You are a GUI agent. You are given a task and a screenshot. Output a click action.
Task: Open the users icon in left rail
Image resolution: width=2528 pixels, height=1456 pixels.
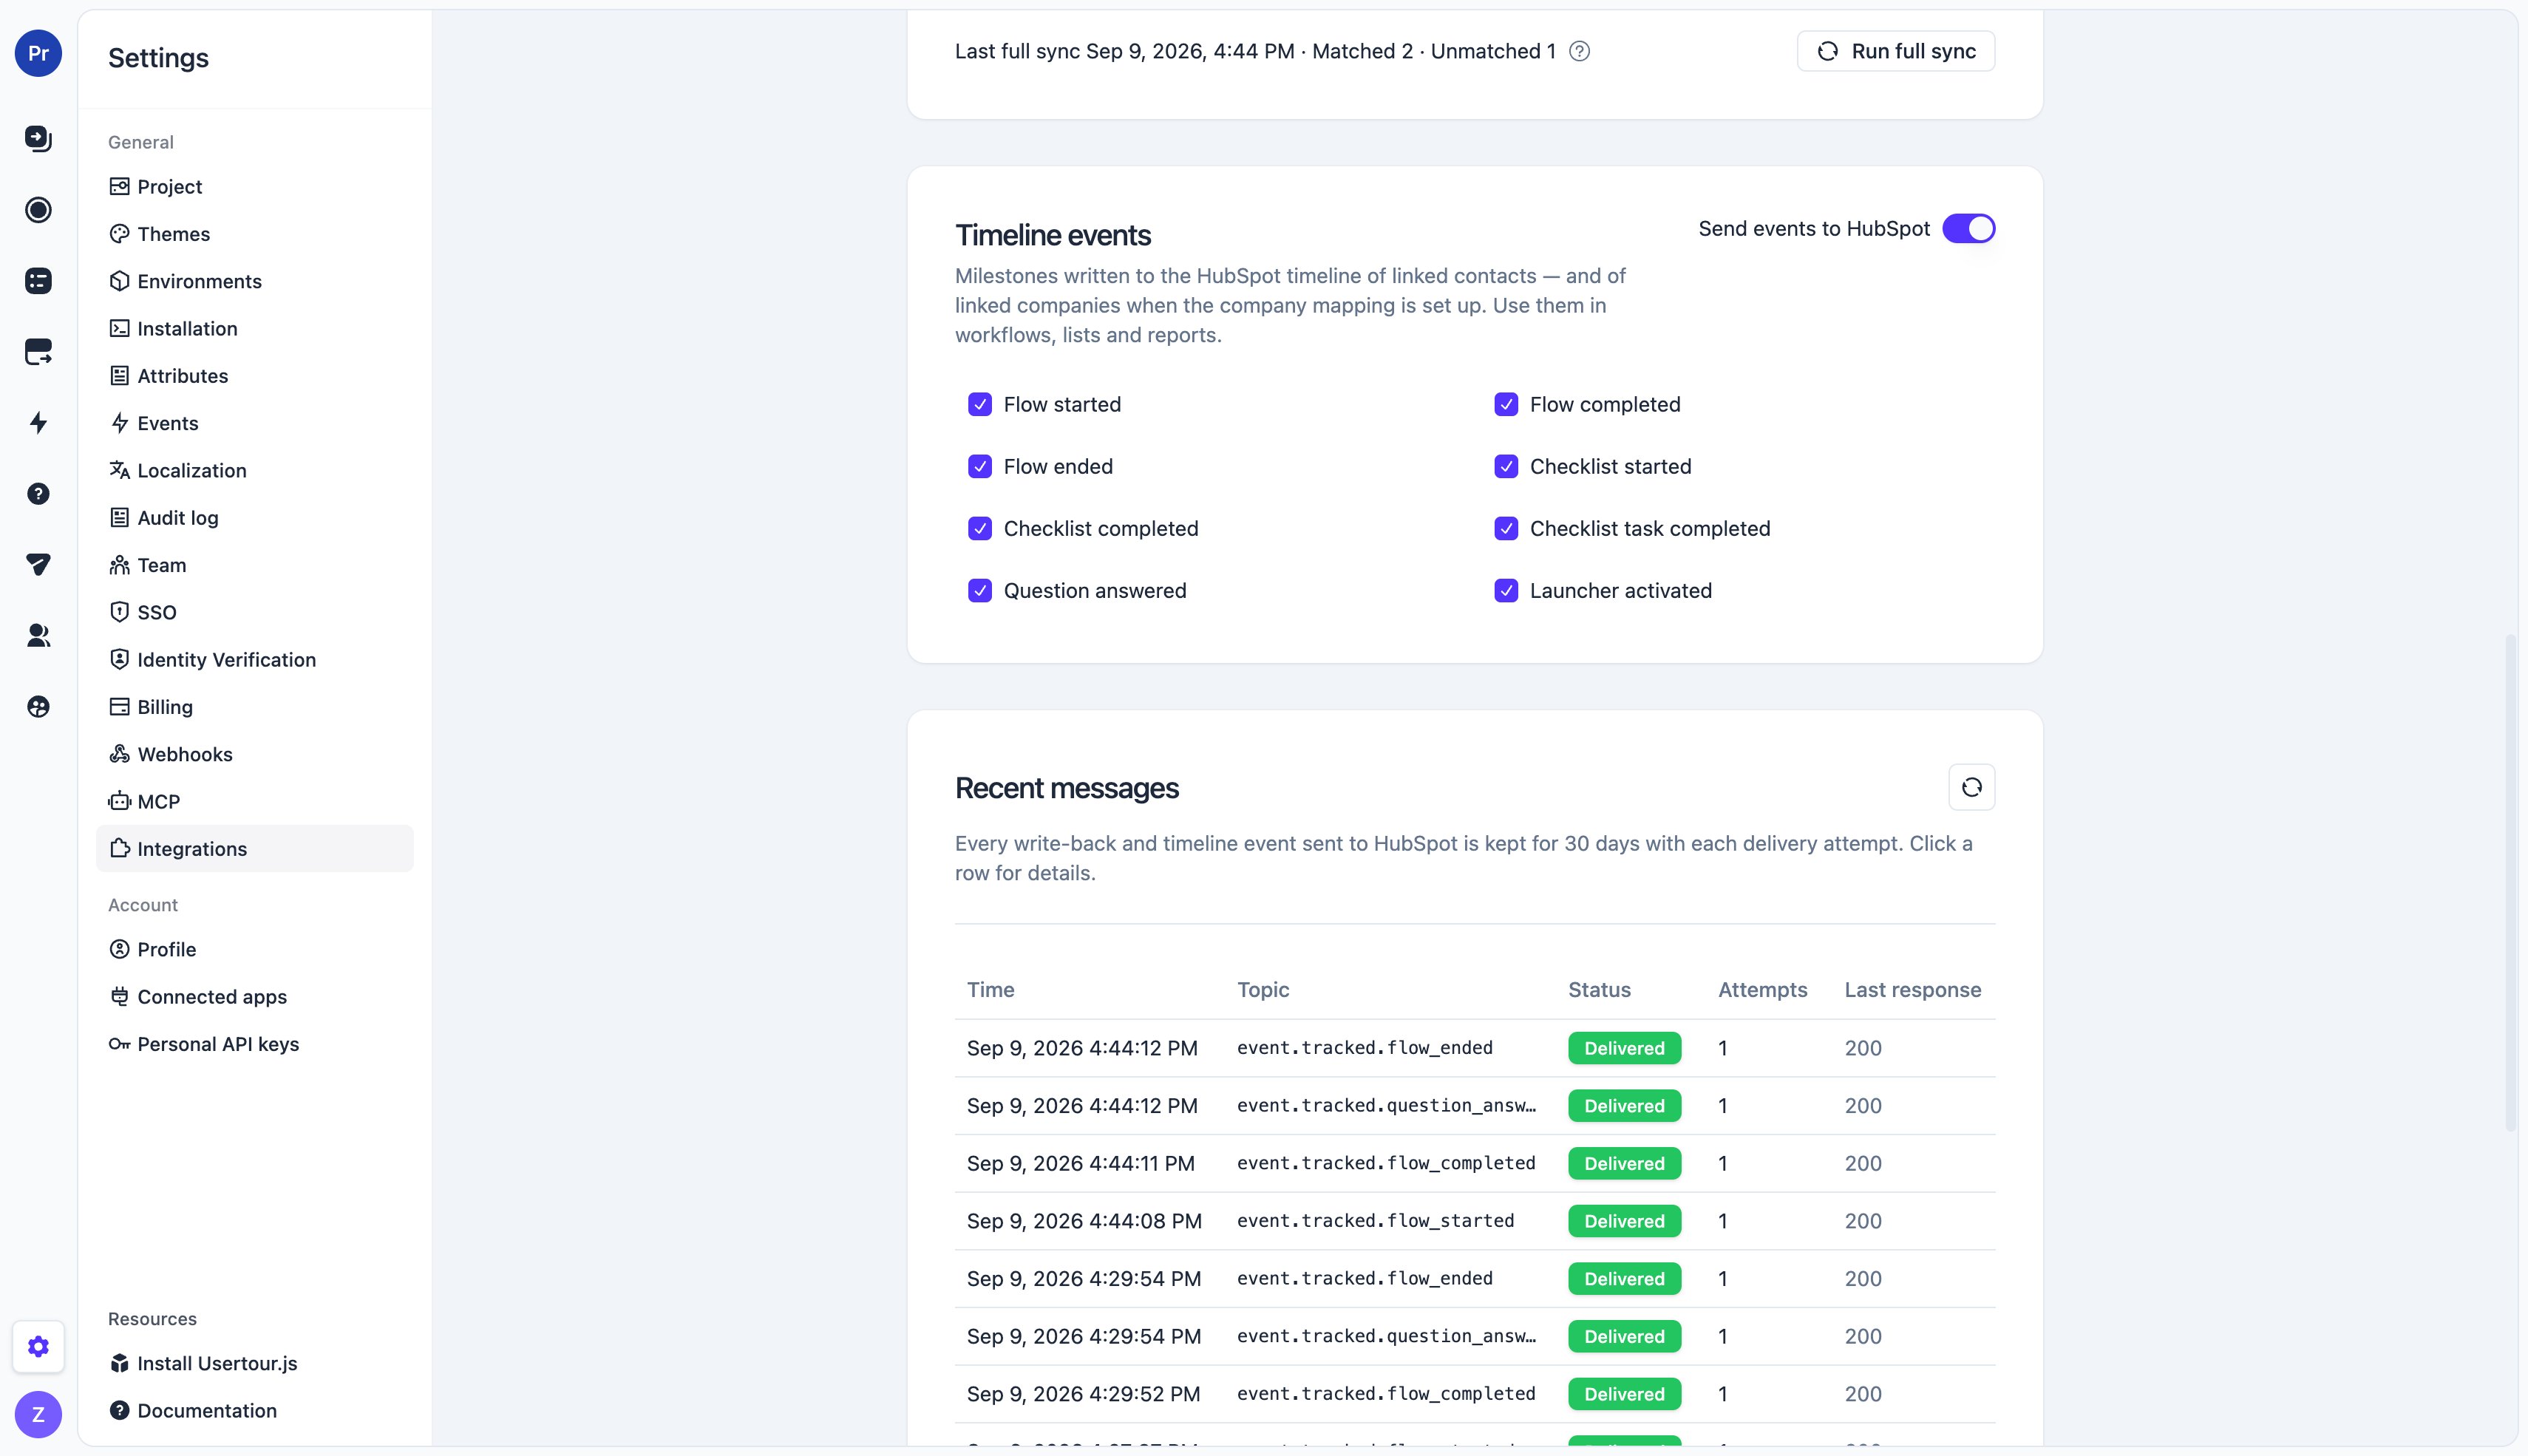pyautogui.click(x=38, y=636)
